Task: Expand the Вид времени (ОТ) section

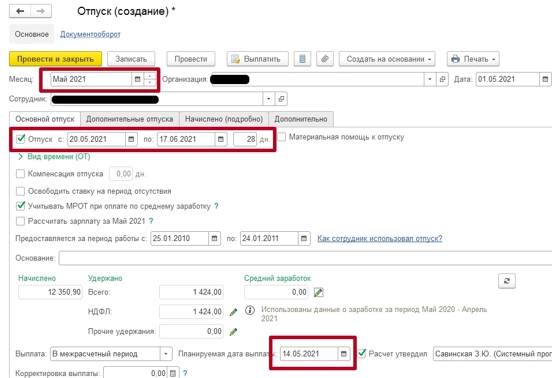Action: coord(20,157)
